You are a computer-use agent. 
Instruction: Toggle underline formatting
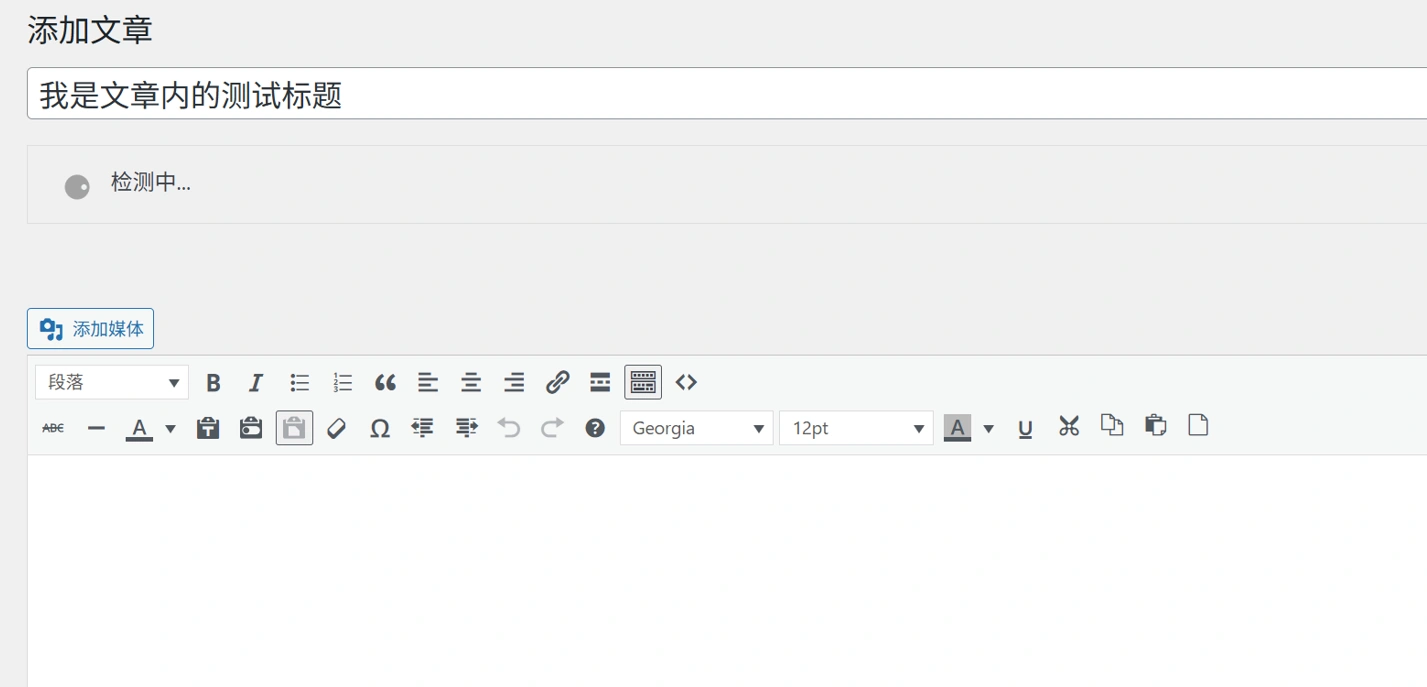tap(1025, 428)
